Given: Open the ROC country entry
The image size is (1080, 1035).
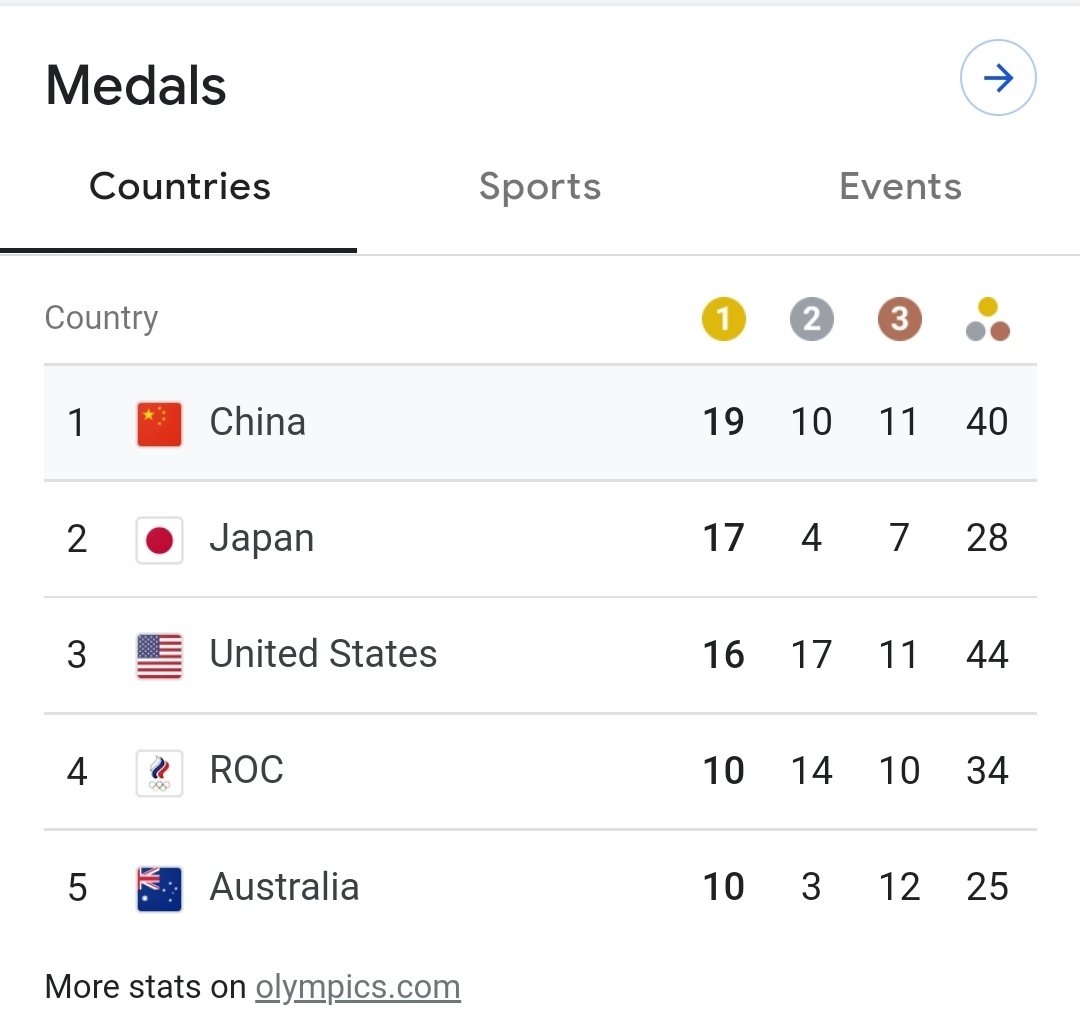Looking at the screenshot, I should [x=247, y=771].
